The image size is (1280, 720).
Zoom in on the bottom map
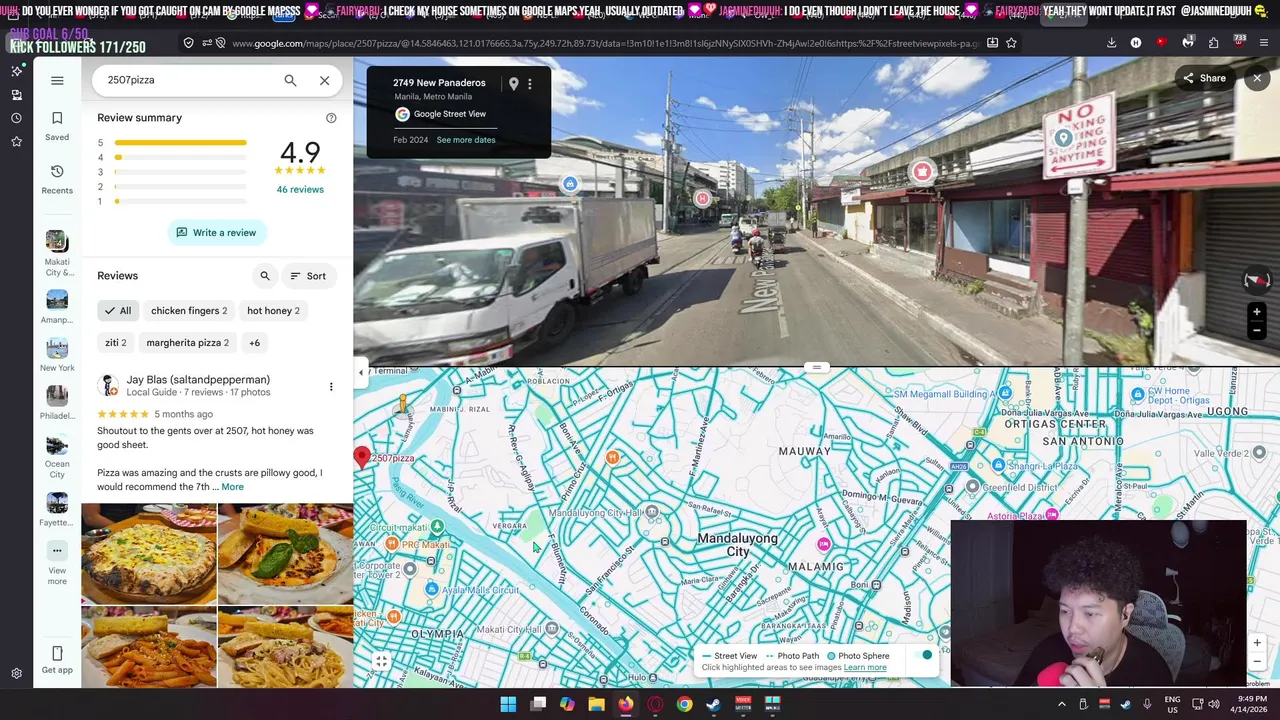1257,643
